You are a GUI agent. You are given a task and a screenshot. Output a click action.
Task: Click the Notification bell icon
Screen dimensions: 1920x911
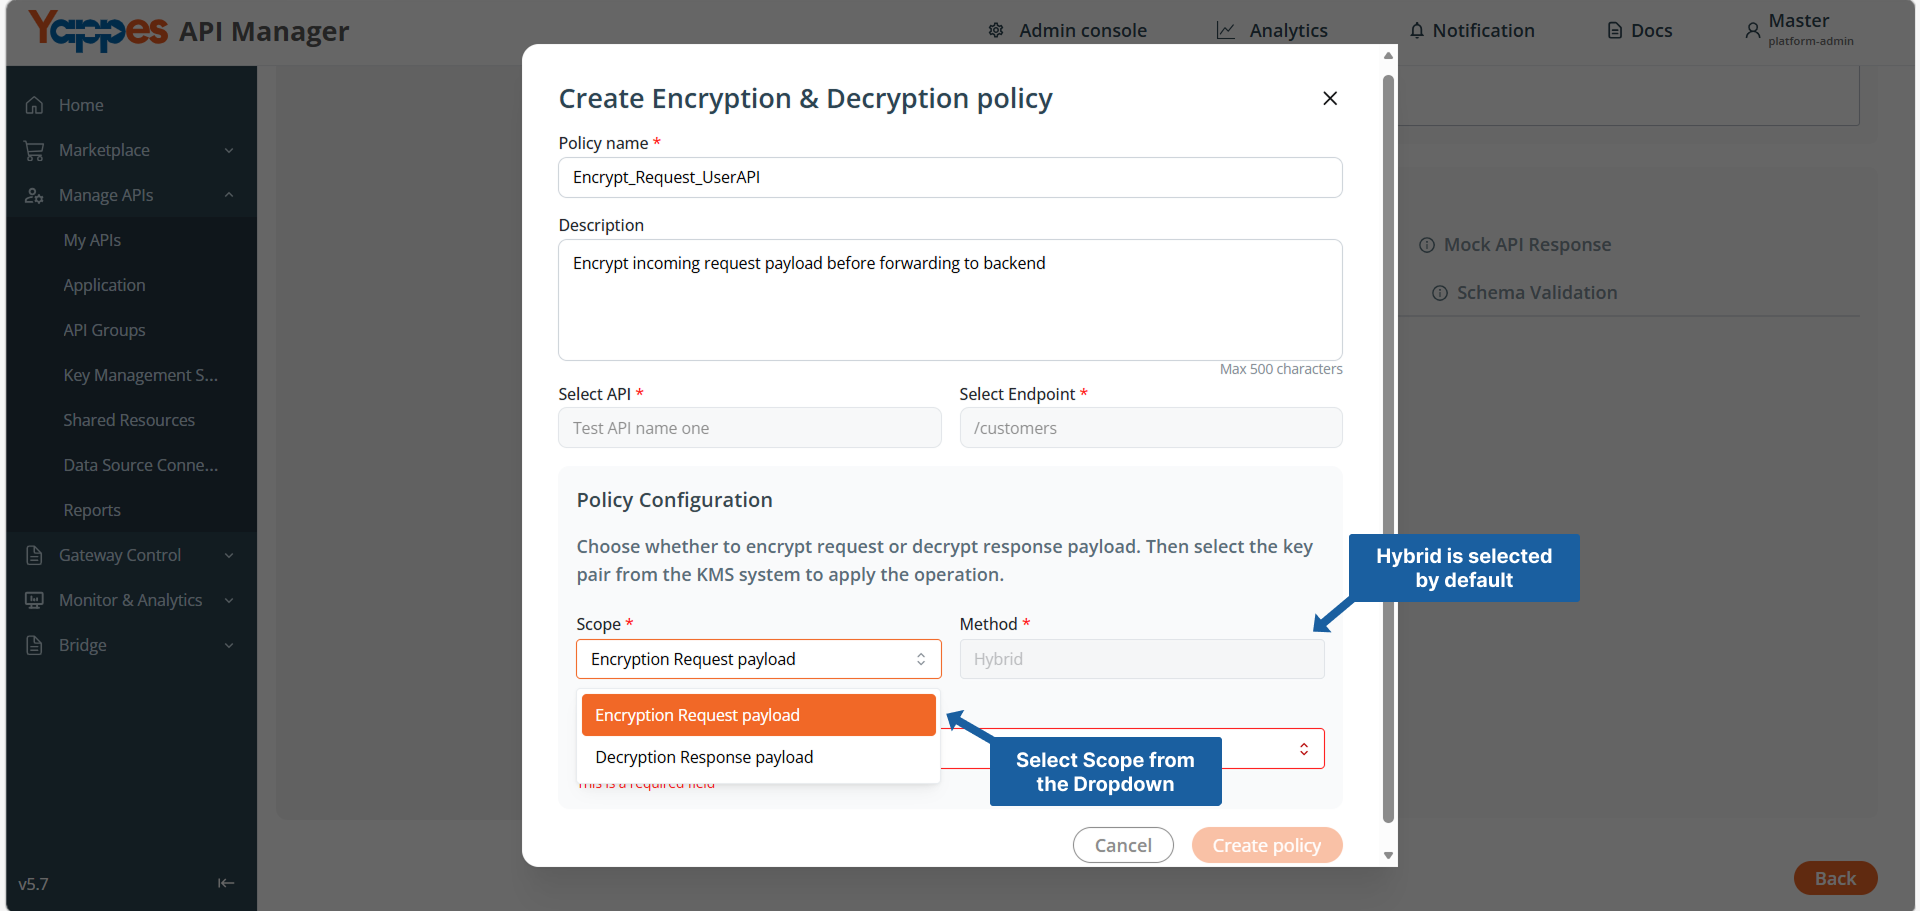[1417, 30]
